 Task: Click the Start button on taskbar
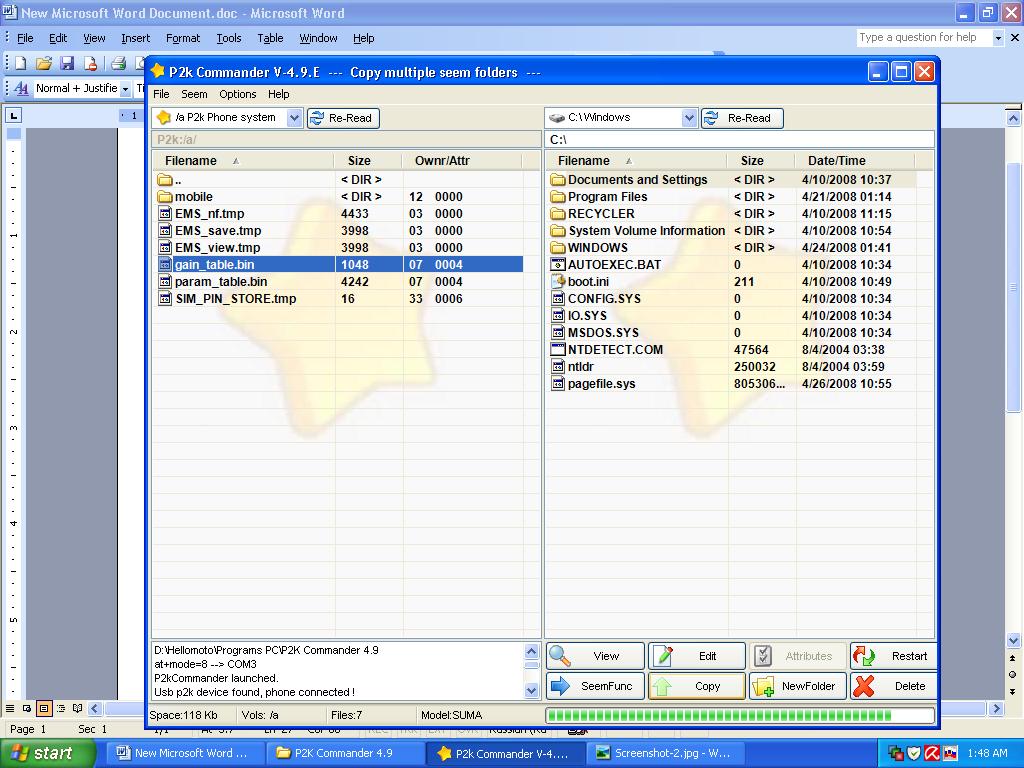[x=46, y=754]
